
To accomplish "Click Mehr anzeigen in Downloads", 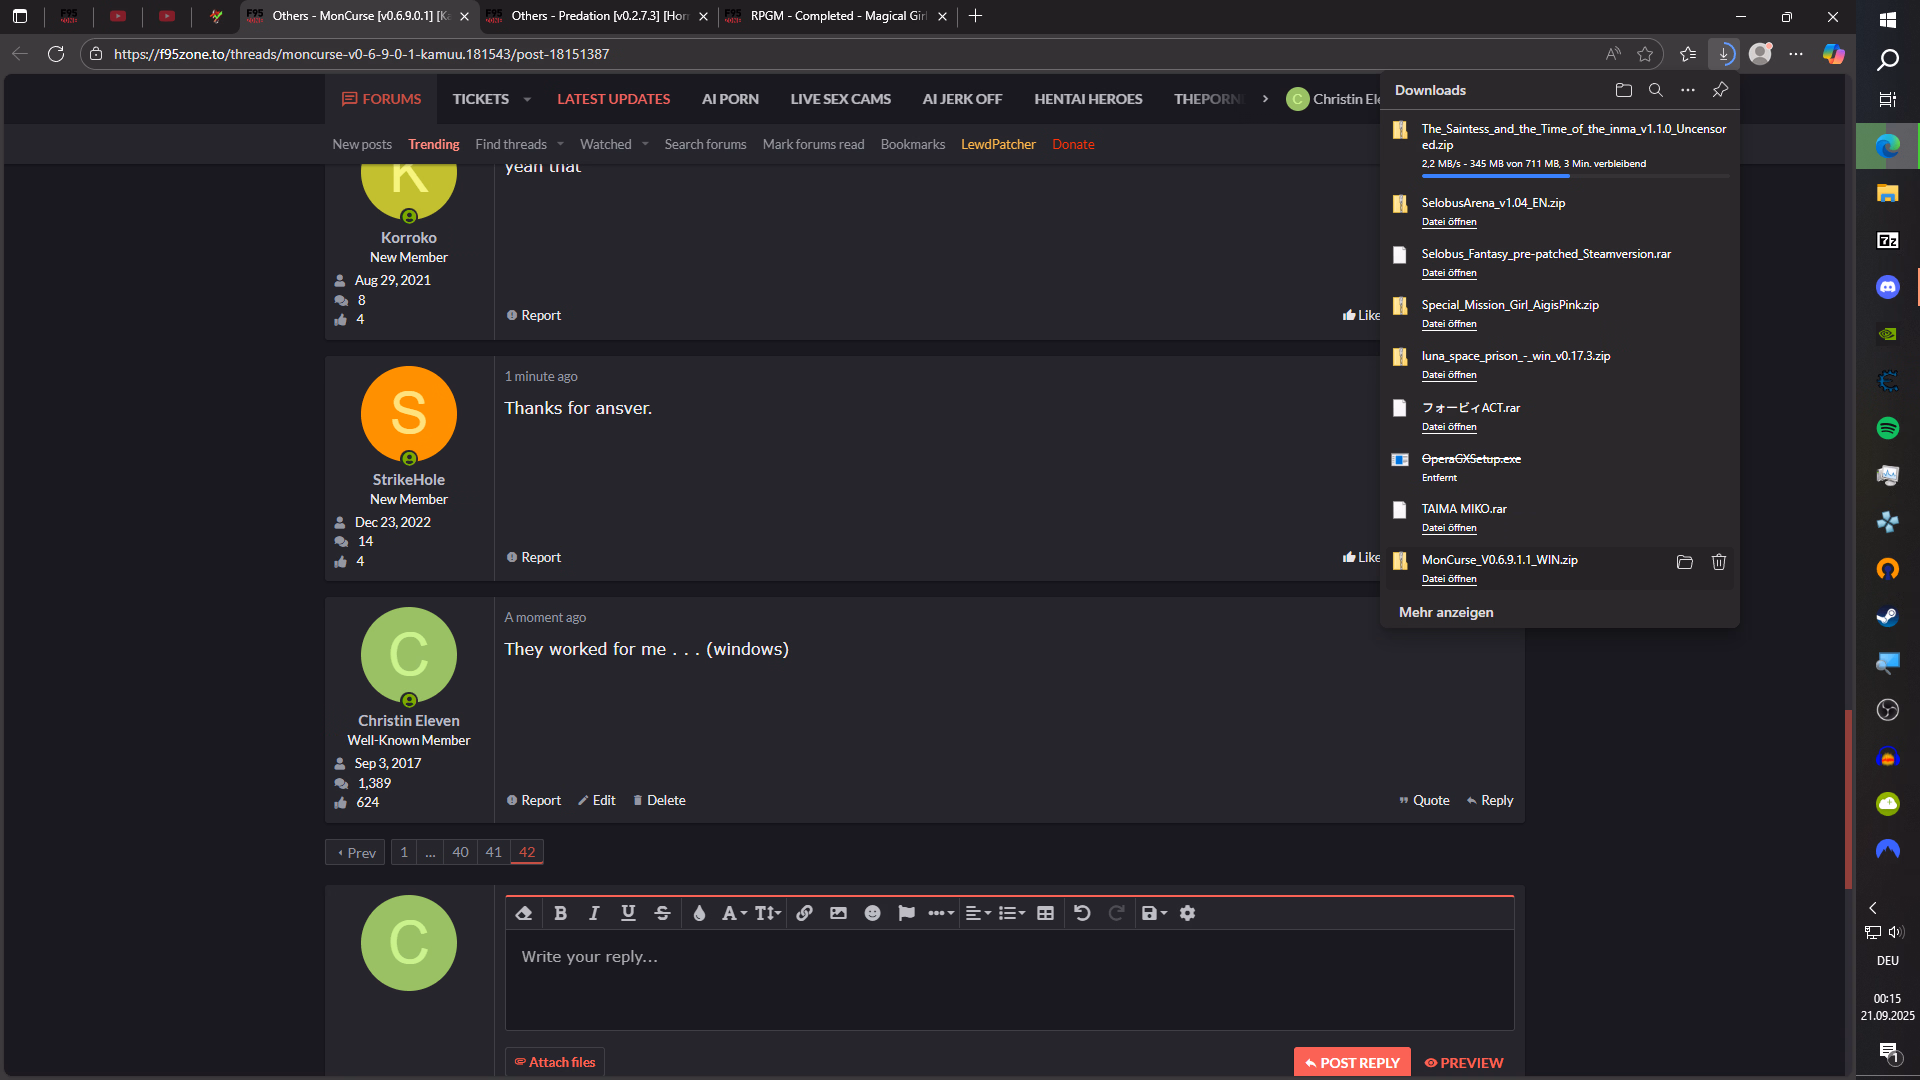I will tap(1445, 612).
